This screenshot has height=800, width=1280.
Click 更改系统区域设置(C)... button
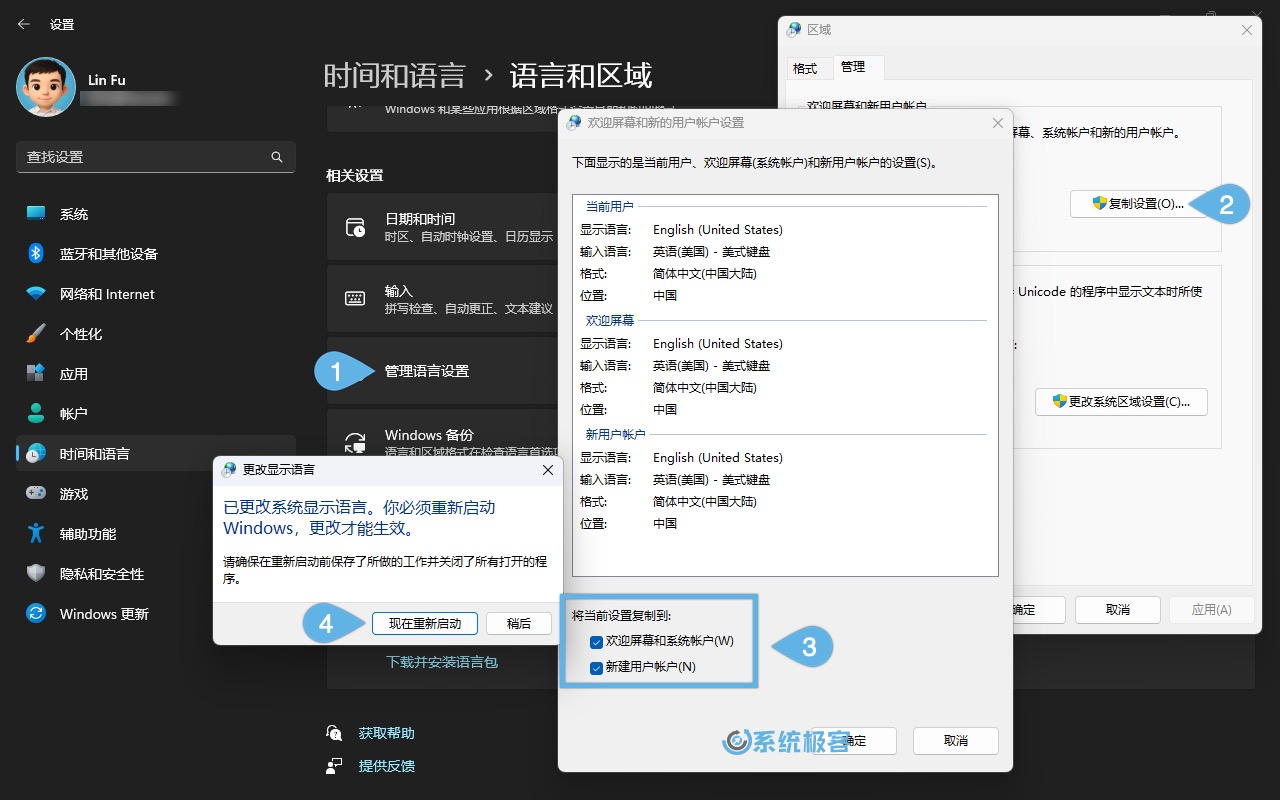coord(1121,402)
